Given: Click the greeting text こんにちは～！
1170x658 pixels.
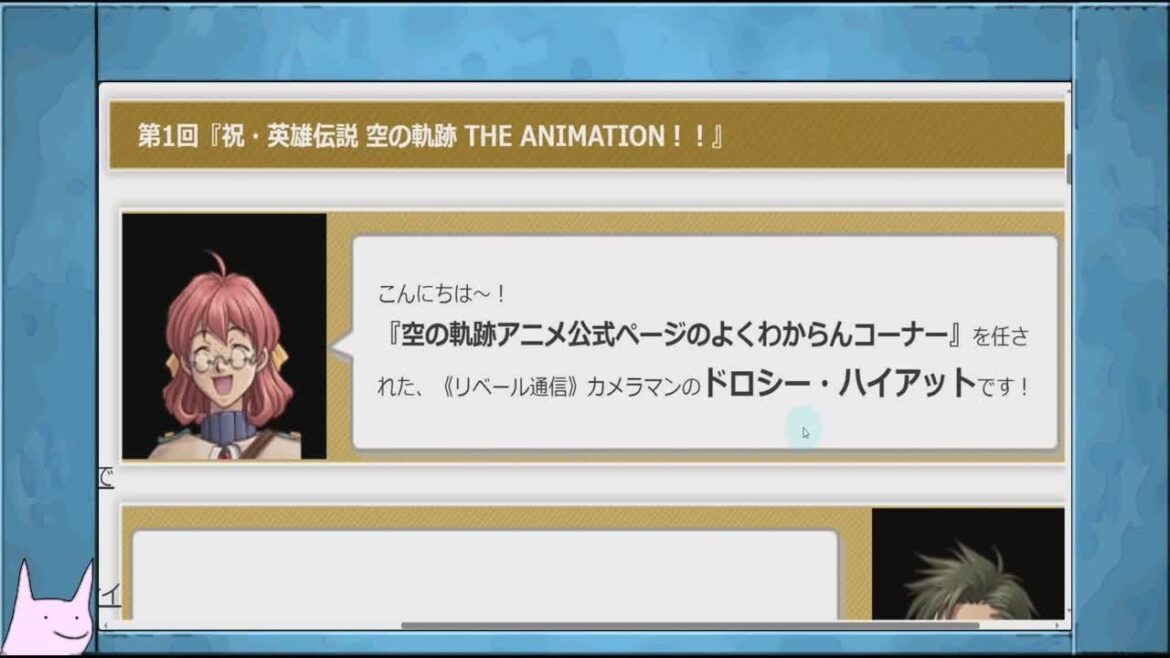Looking at the screenshot, I should pos(442,293).
